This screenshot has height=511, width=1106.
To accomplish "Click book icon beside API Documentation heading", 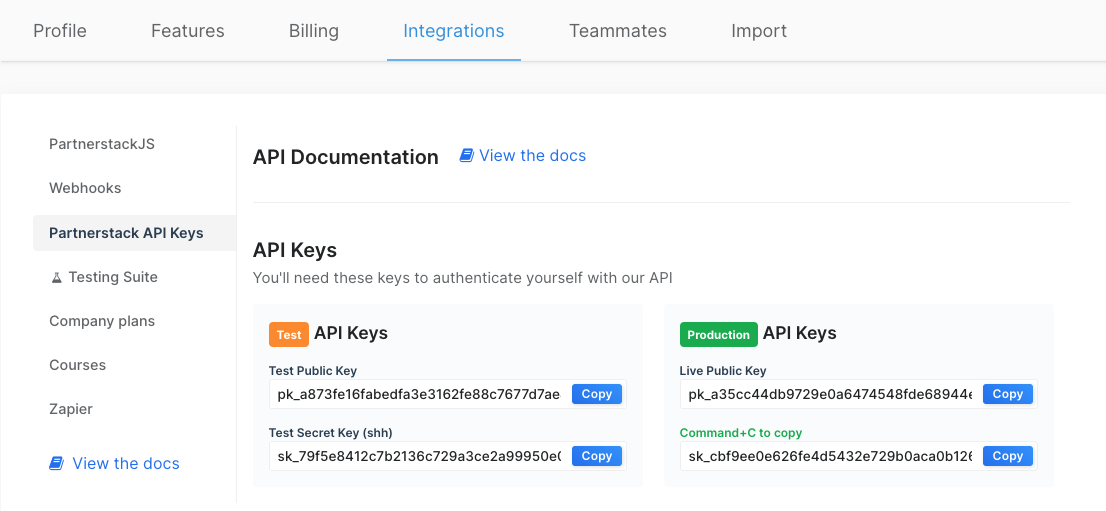I will click(466, 155).
